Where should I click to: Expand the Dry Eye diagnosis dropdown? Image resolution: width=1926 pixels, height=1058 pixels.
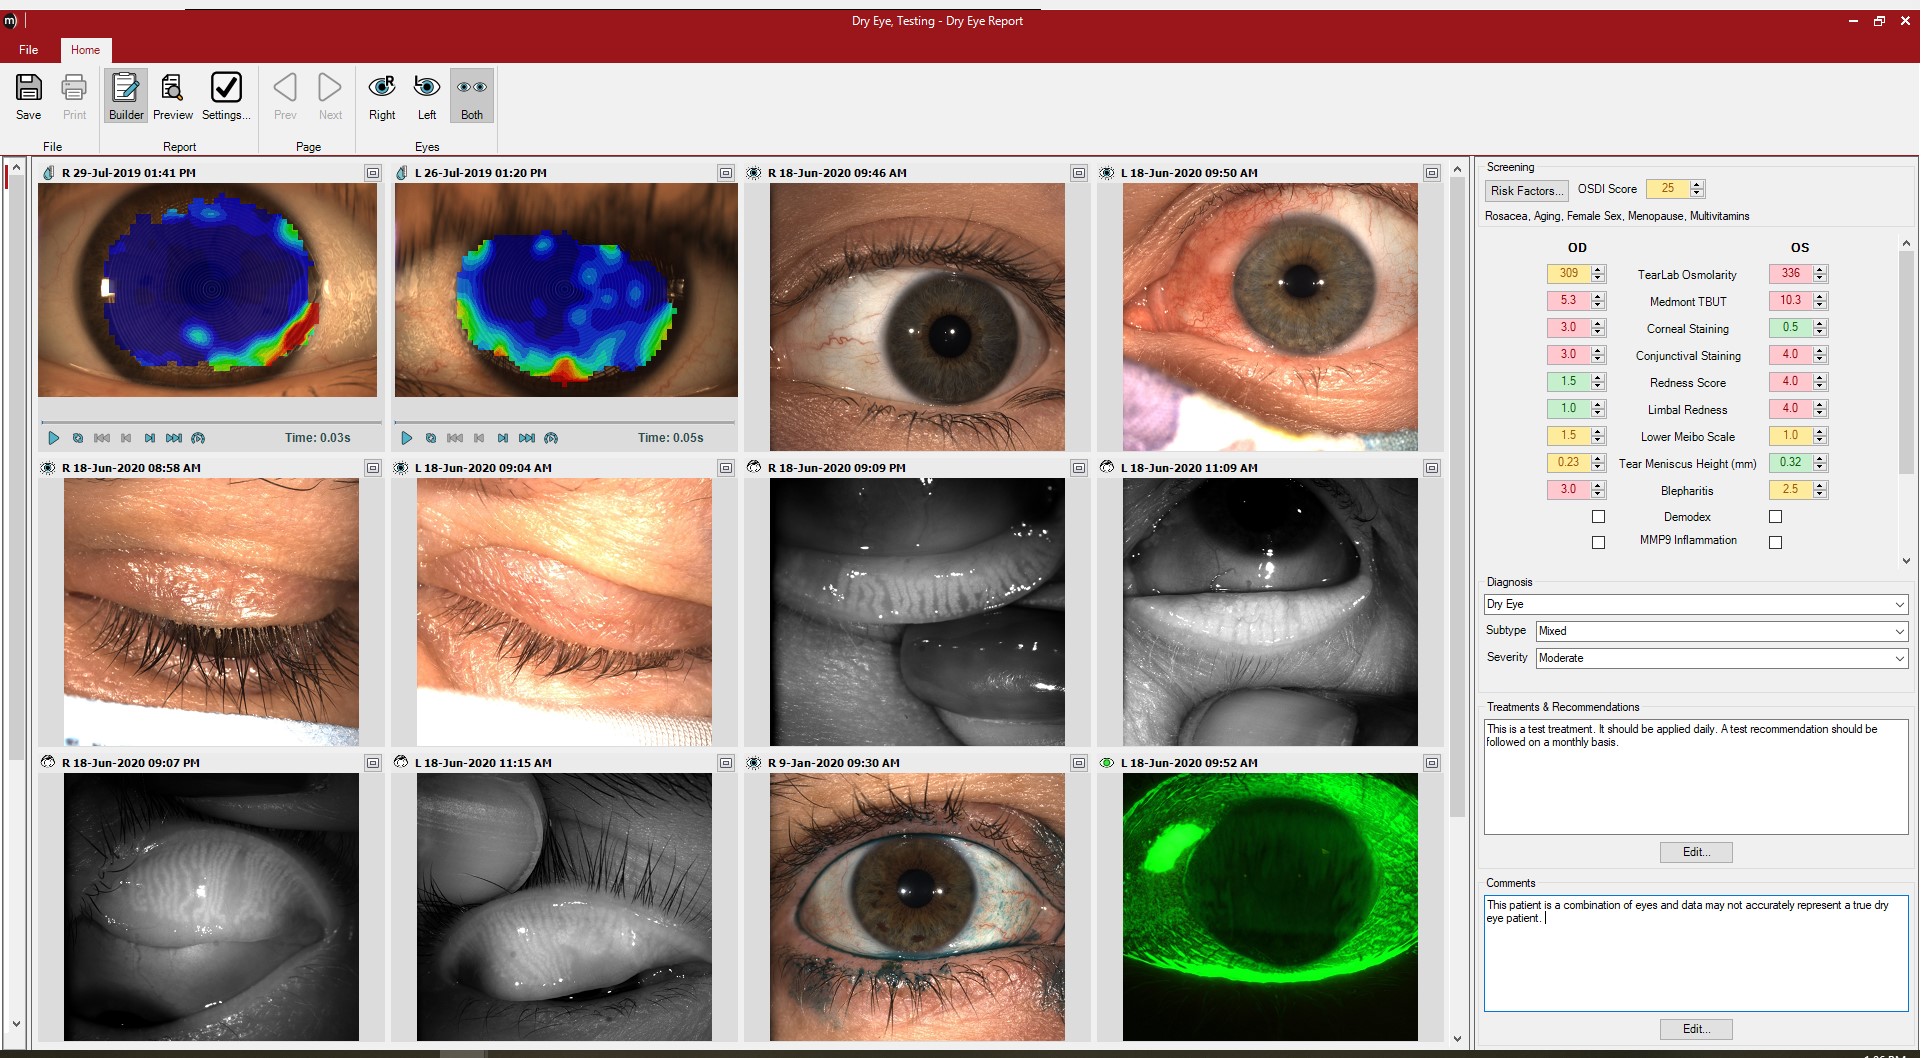pos(1899,605)
